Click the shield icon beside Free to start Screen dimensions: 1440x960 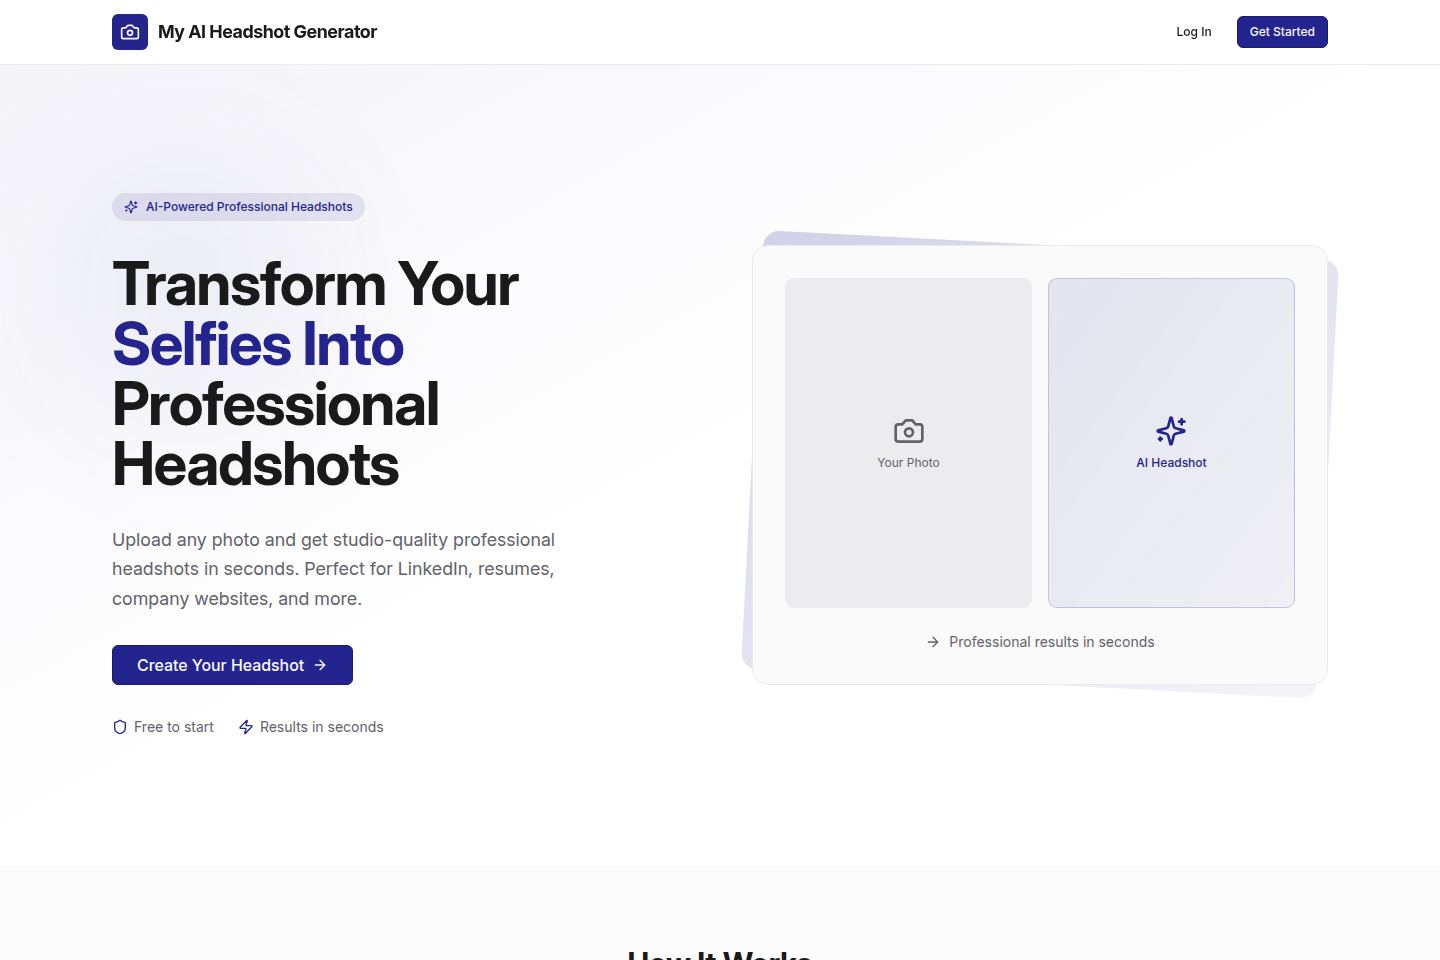coord(120,727)
